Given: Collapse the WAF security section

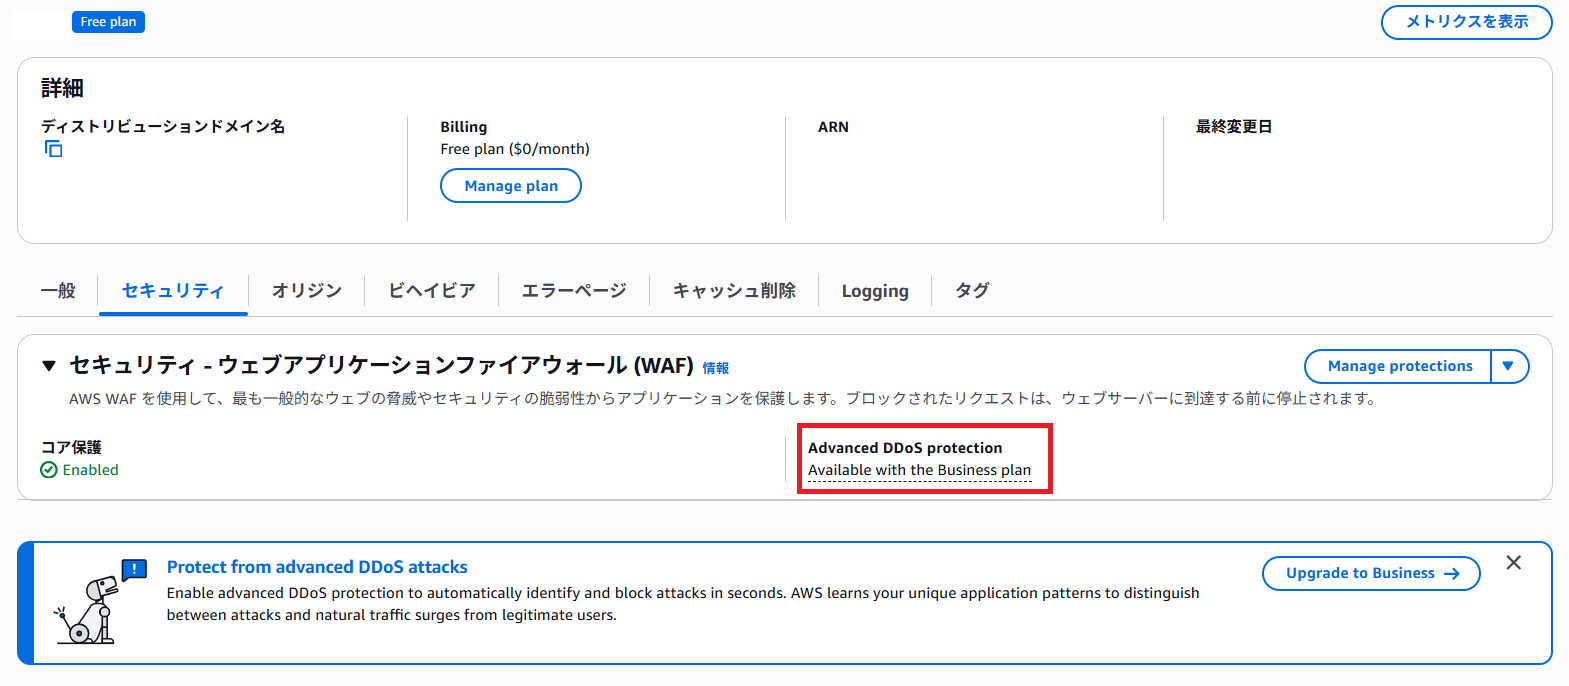Looking at the screenshot, I should [x=48, y=366].
